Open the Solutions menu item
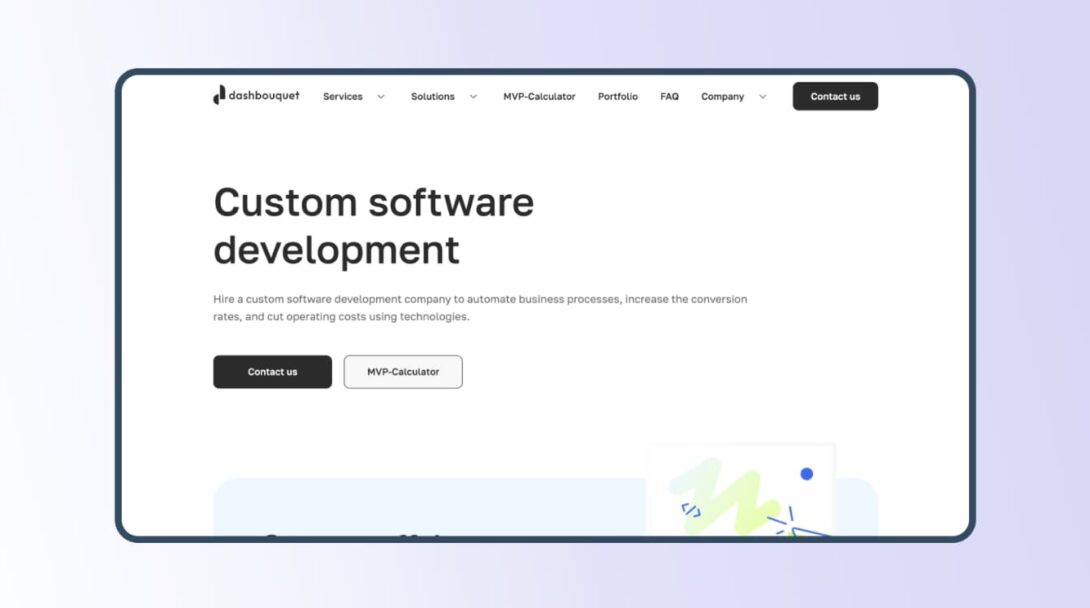Image resolution: width=1090 pixels, height=608 pixels. [432, 97]
